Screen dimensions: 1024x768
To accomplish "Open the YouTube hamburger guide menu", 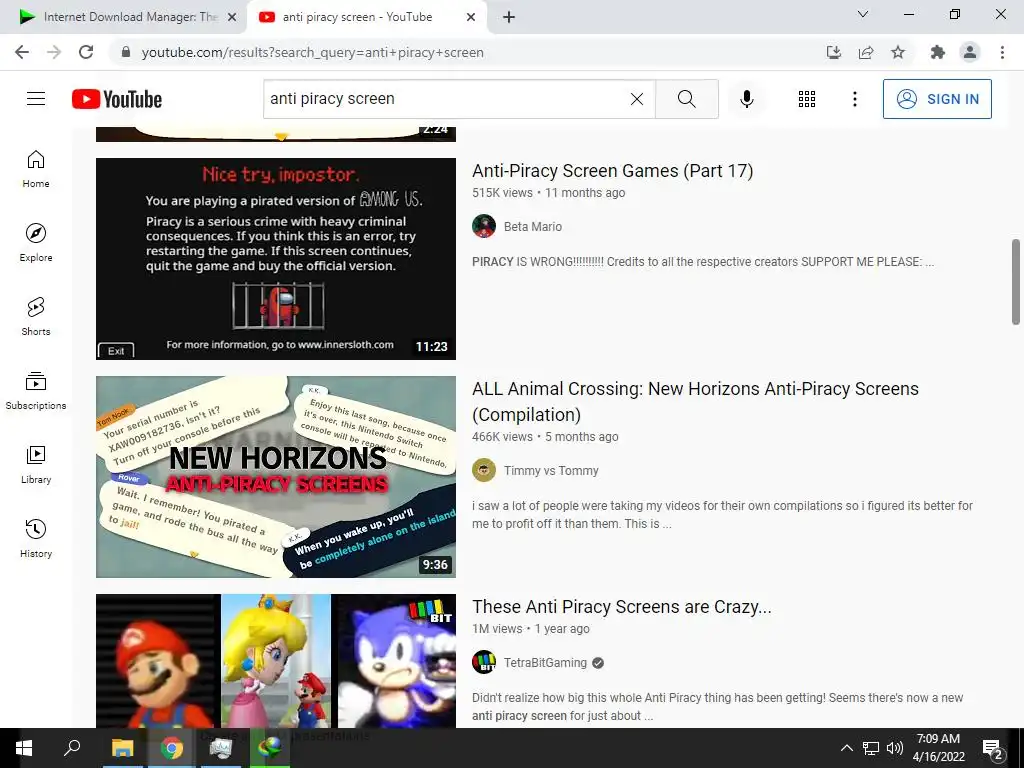I will [x=36, y=99].
